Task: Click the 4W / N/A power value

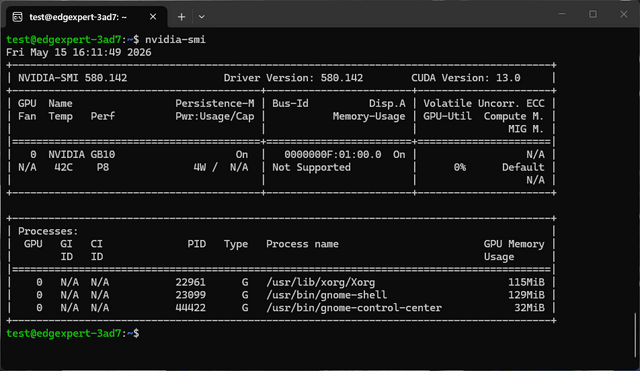Action: tap(221, 167)
